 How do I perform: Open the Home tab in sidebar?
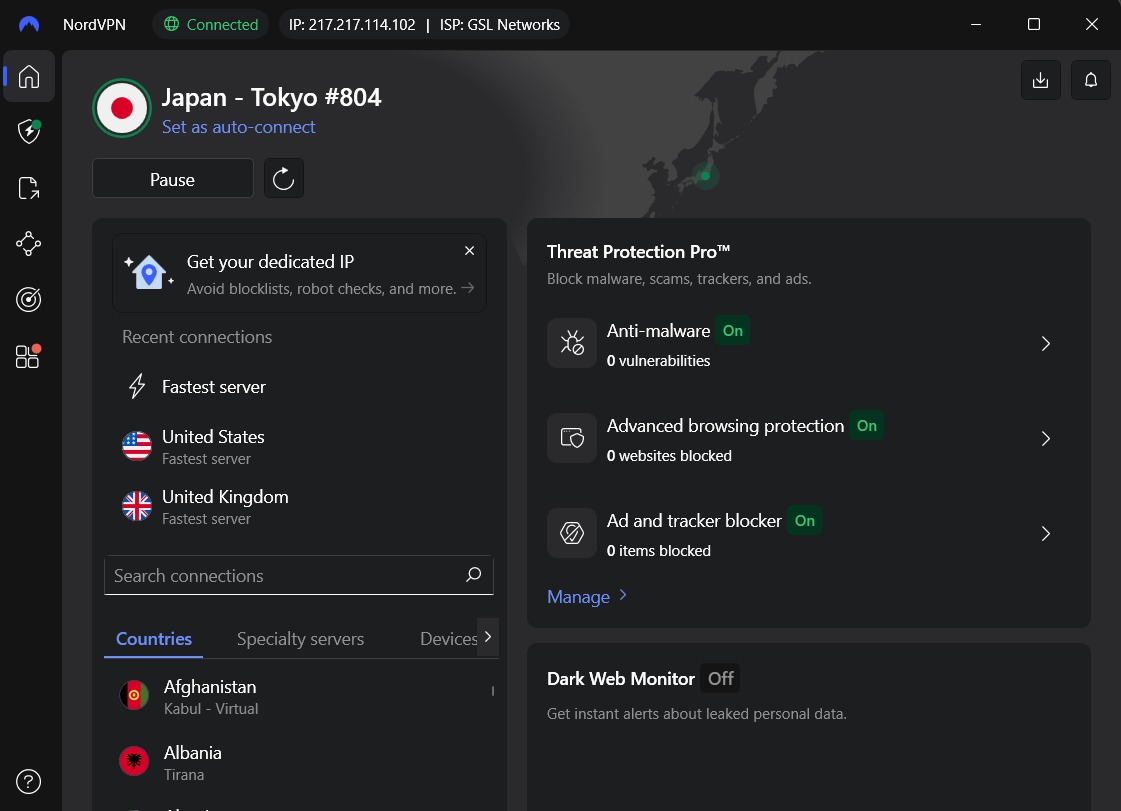pyautogui.click(x=29, y=77)
